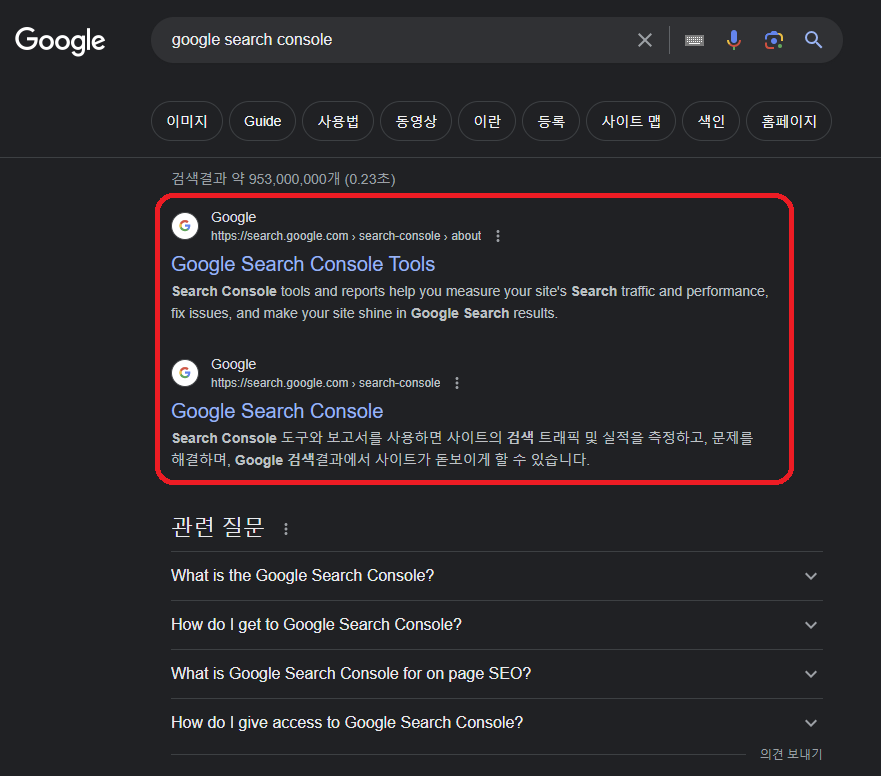
Task: Expand How do I give access question
Action: pos(497,722)
